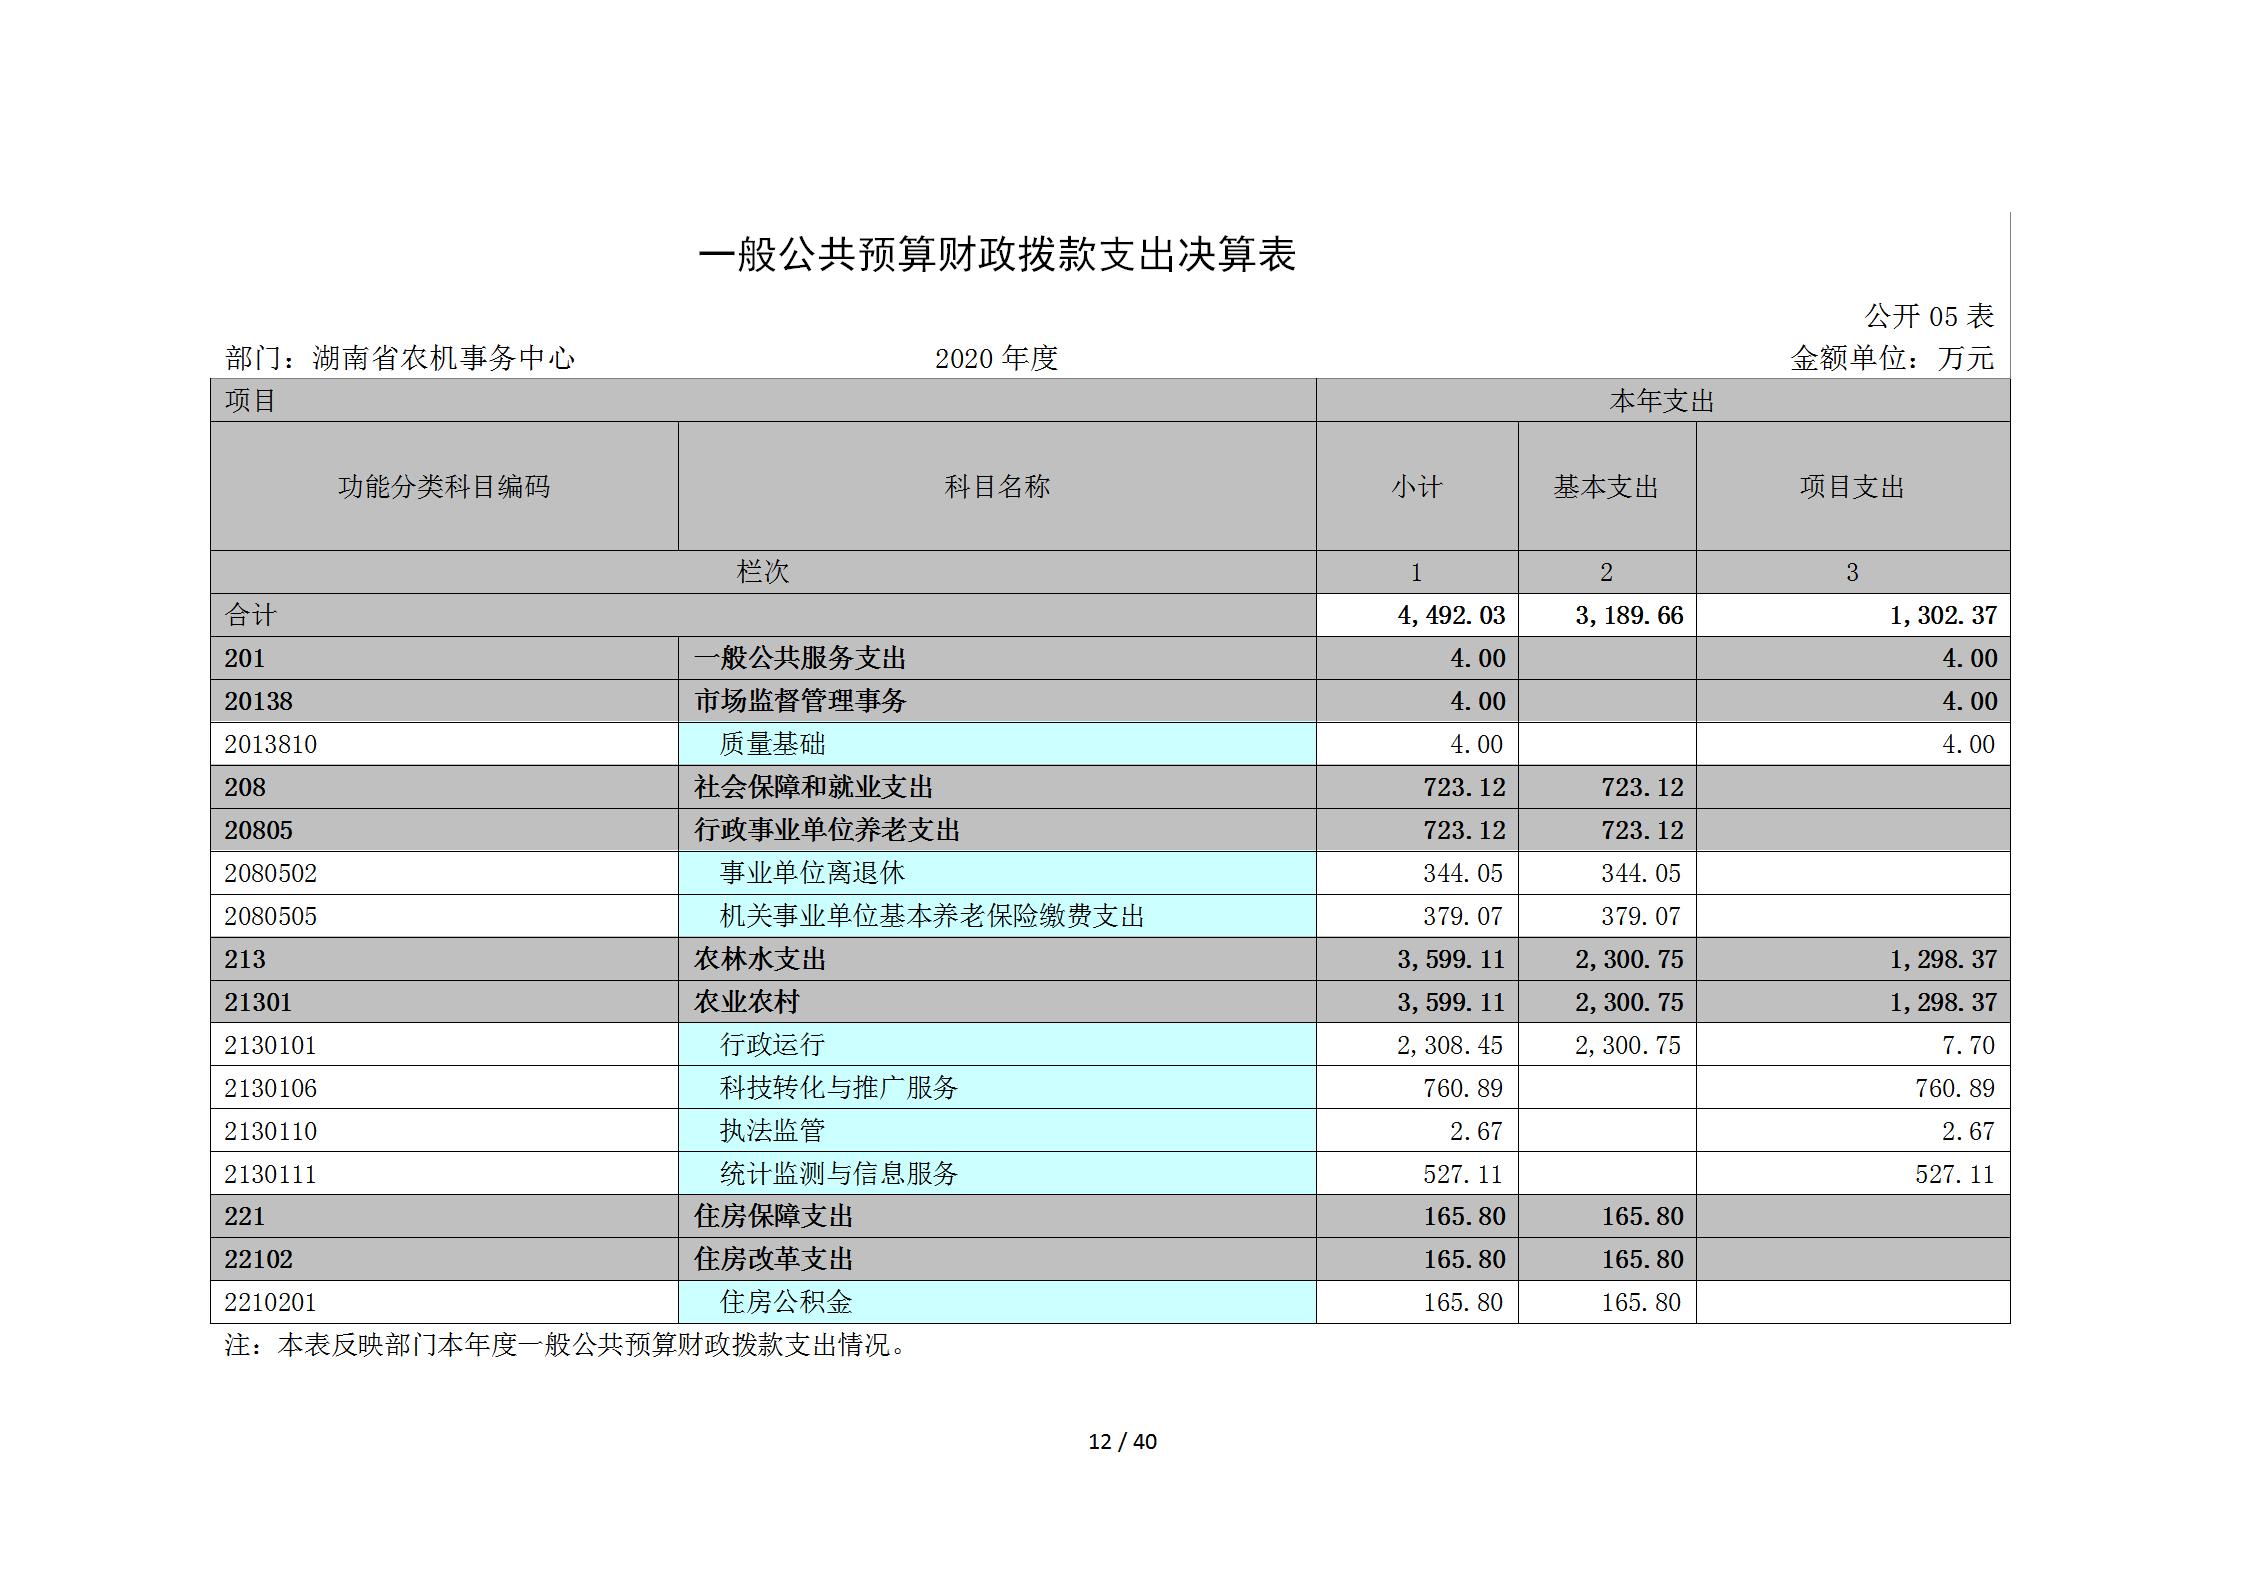Viewport: 2245px width, 1587px height.
Task: Click code cell 2130106
Action: point(270,1088)
